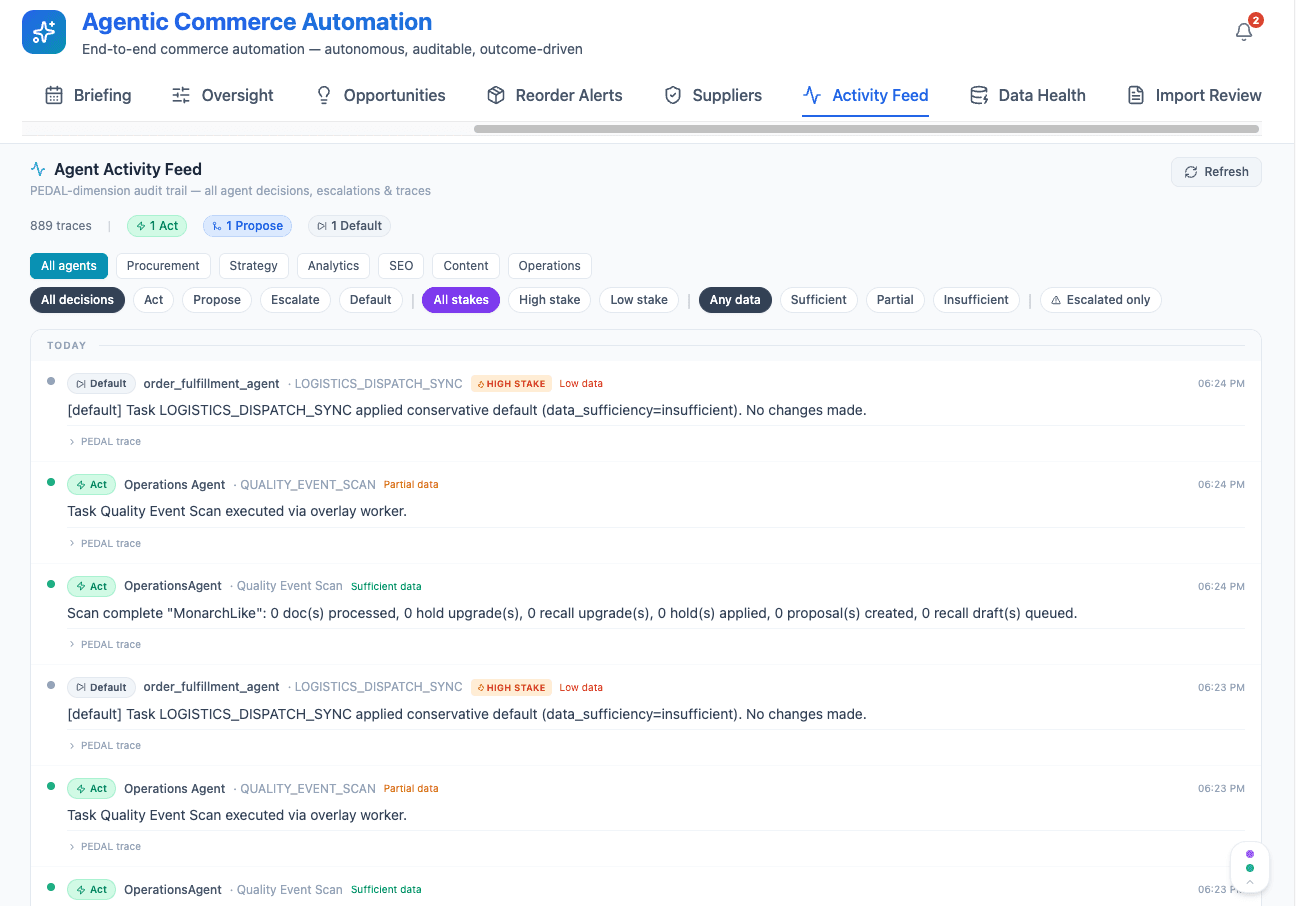
Task: Select the All decisions filter chip
Action: point(78,300)
